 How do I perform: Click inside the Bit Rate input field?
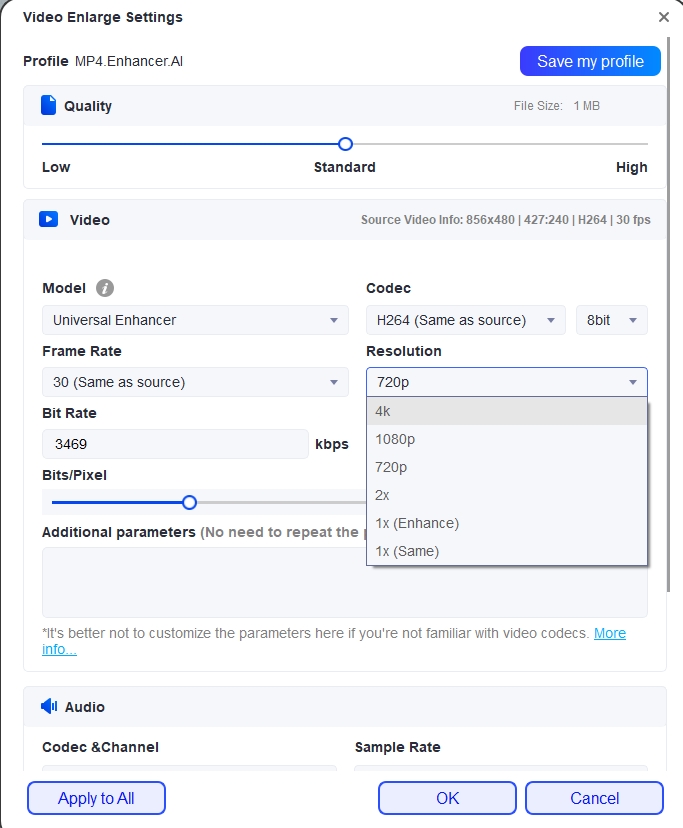175,443
